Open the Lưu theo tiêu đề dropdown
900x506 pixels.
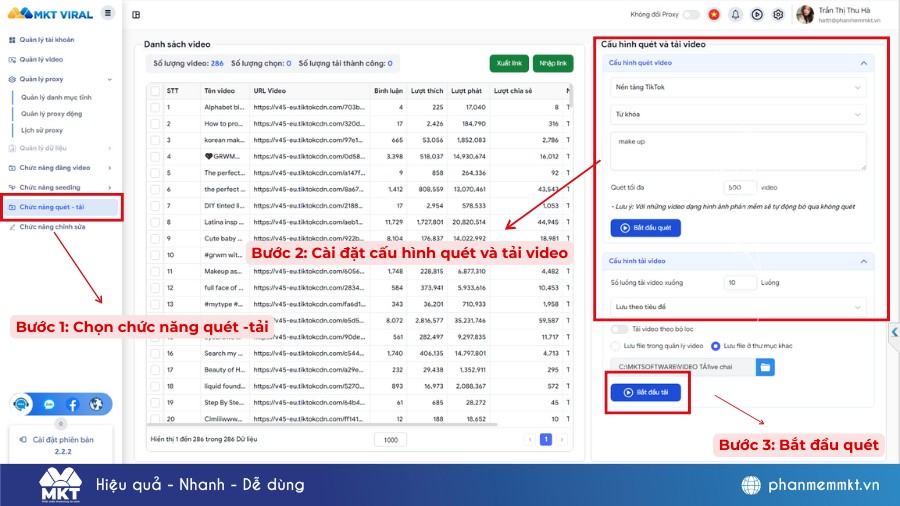tap(737, 307)
